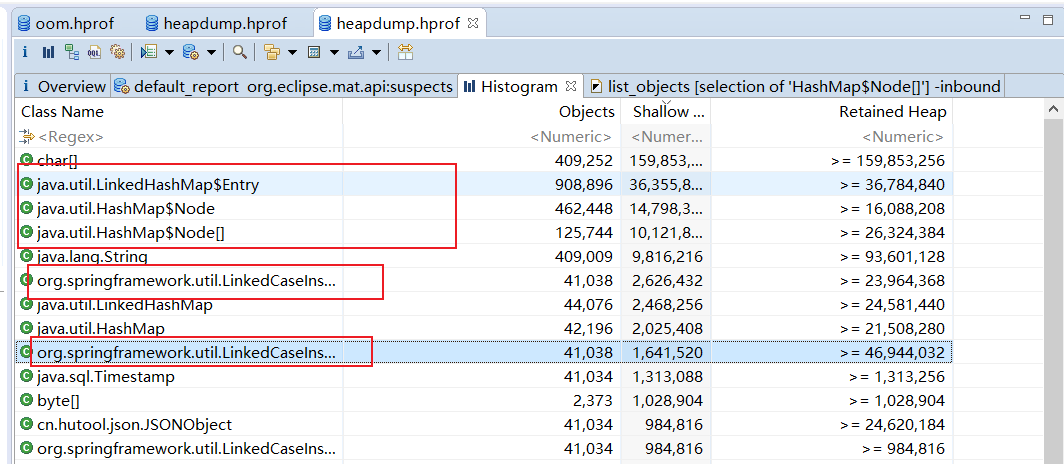This screenshot has height=464, width=1064.
Task: Switch to the oom.hprof editor tab
Action: tap(66, 23)
